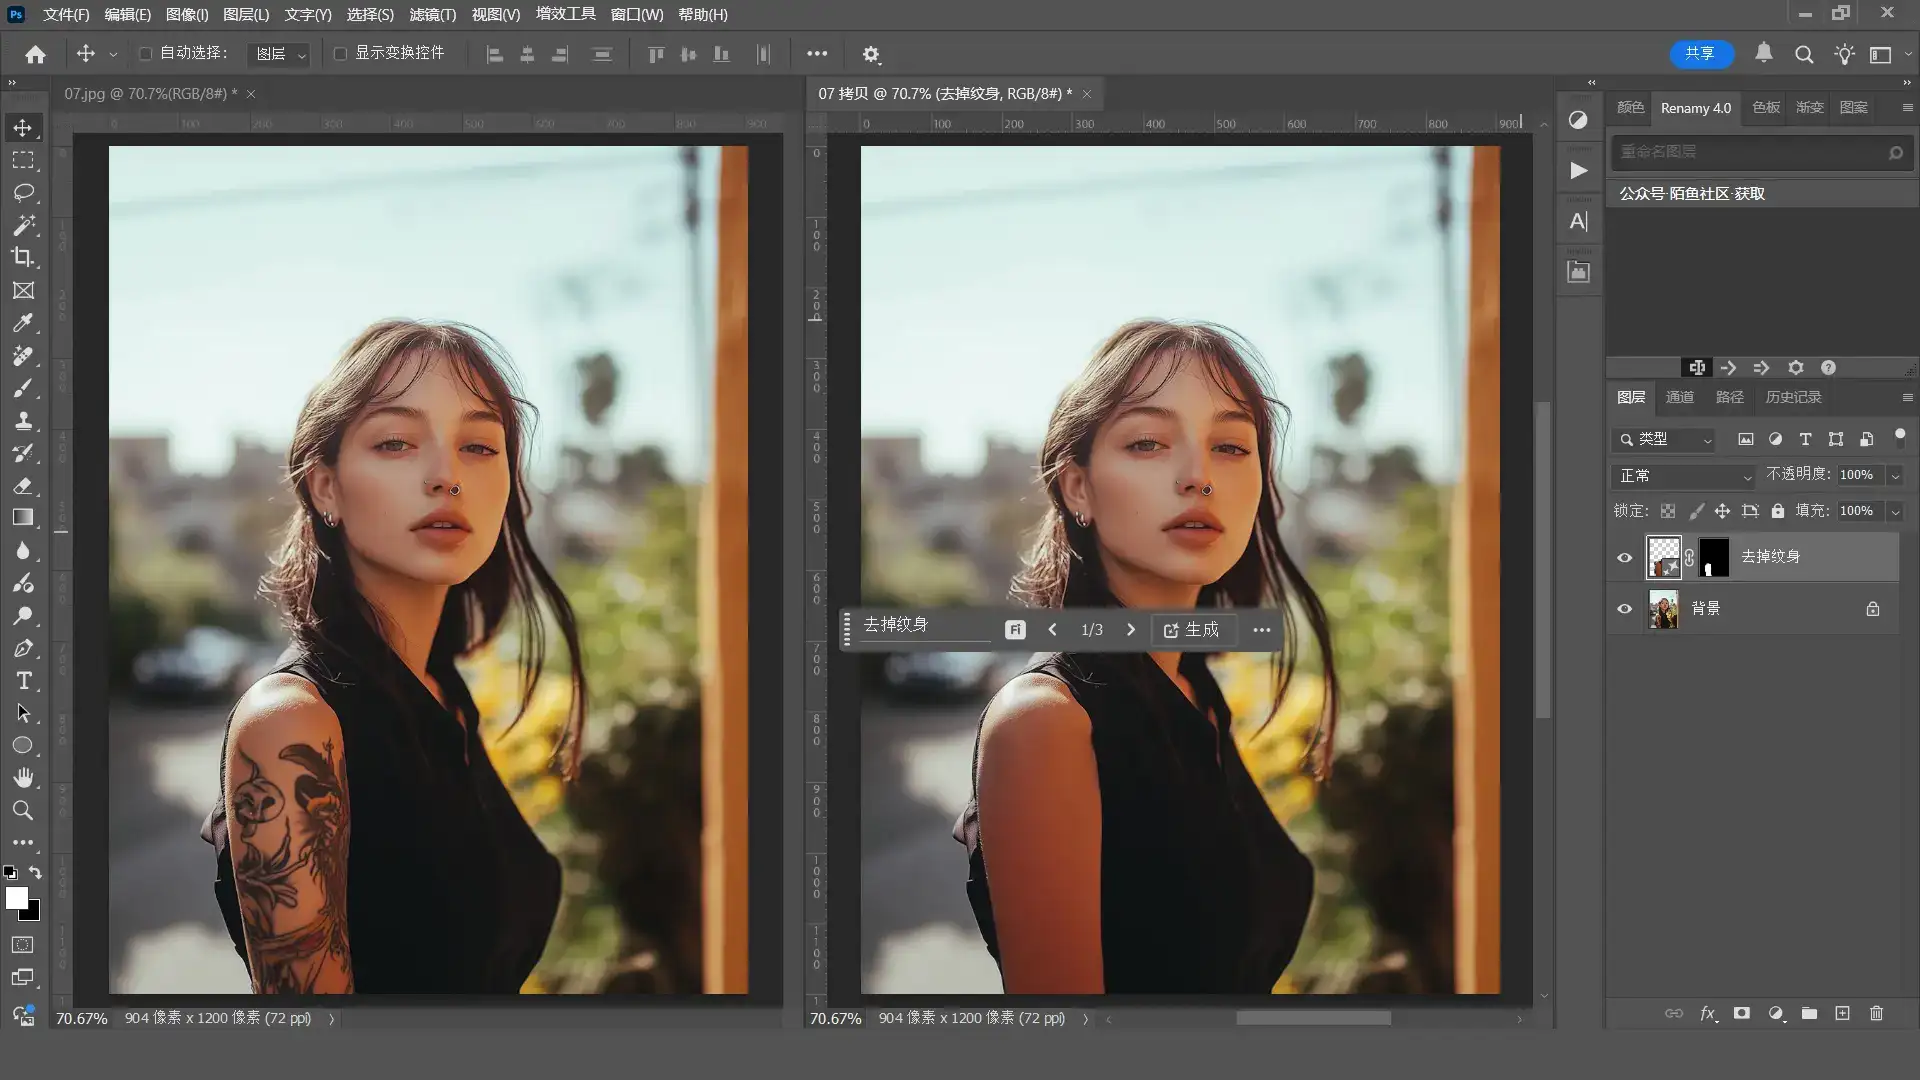Enable the 自动选择 checkbox
The image size is (1920, 1080).
click(x=146, y=54)
